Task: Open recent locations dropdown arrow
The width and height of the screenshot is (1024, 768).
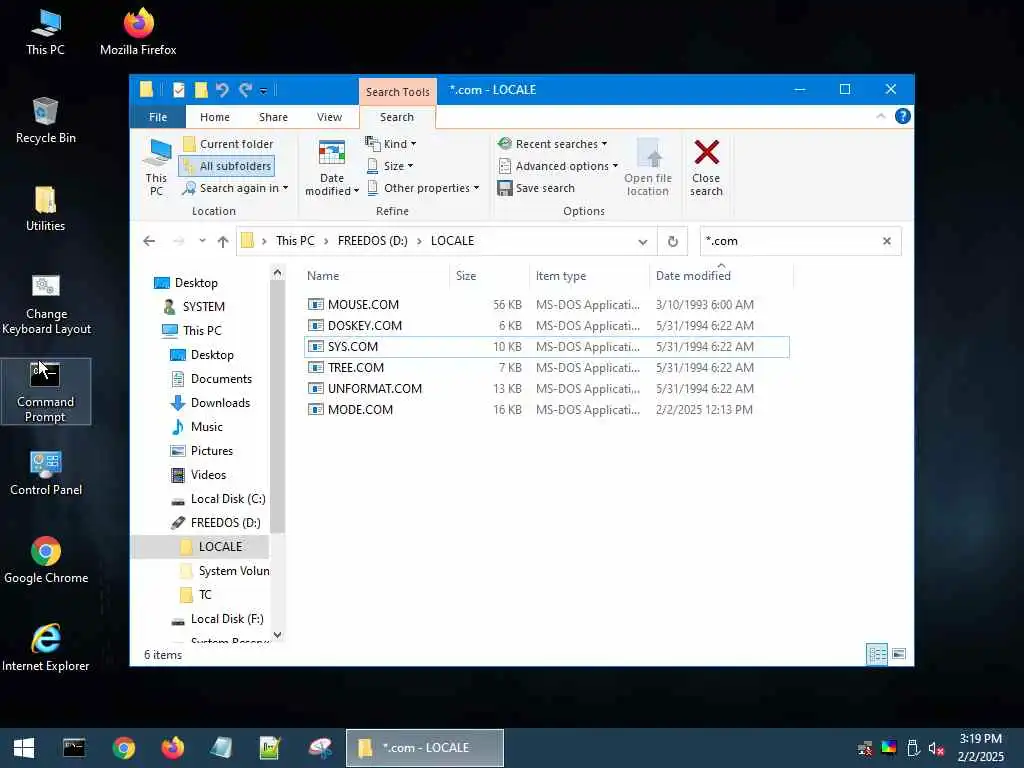Action: [202, 241]
